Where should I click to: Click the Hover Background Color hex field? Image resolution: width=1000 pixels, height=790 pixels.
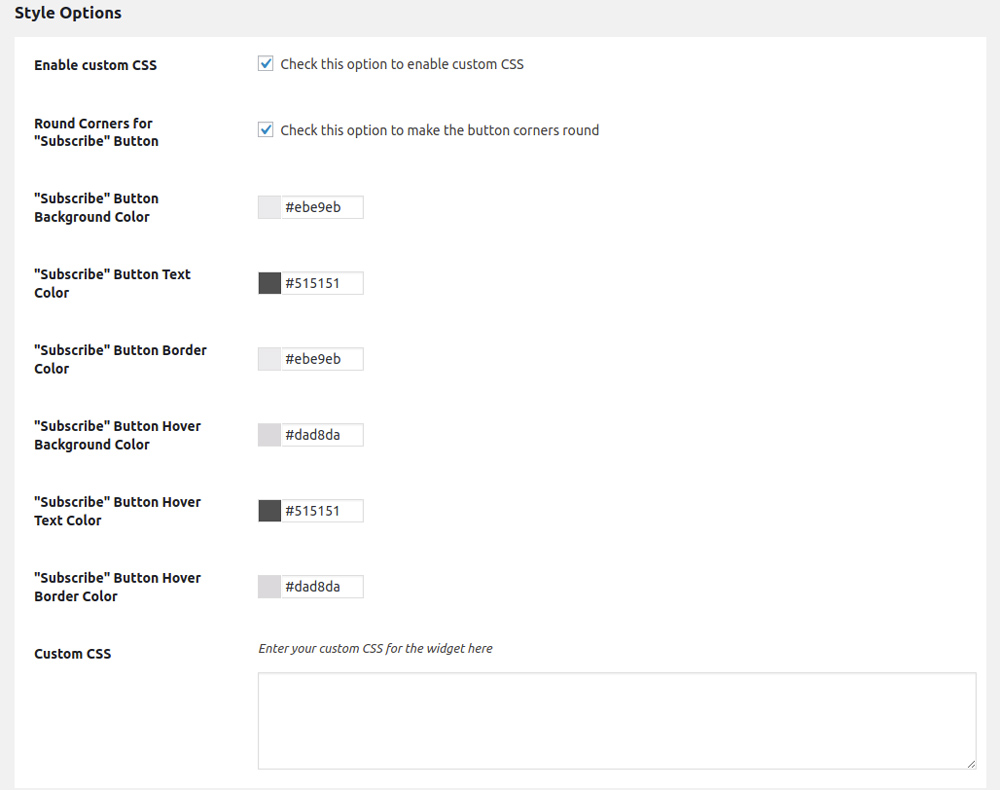321,435
